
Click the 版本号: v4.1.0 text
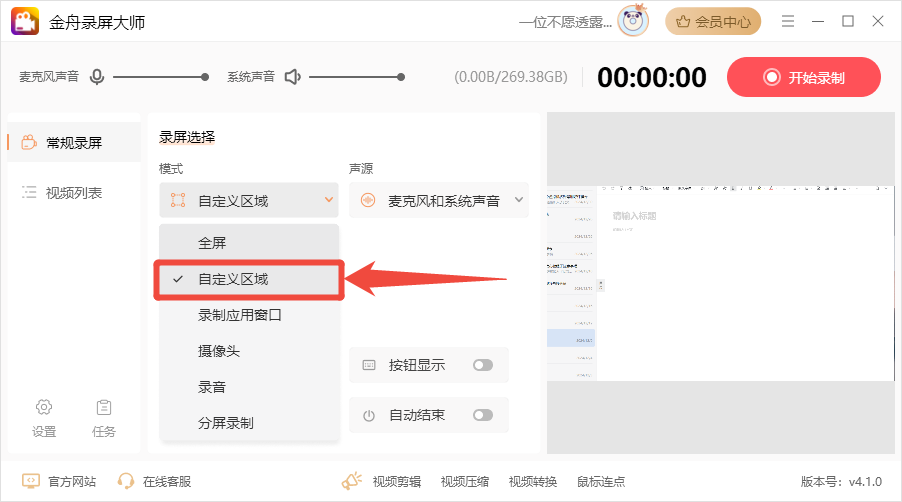click(x=841, y=481)
